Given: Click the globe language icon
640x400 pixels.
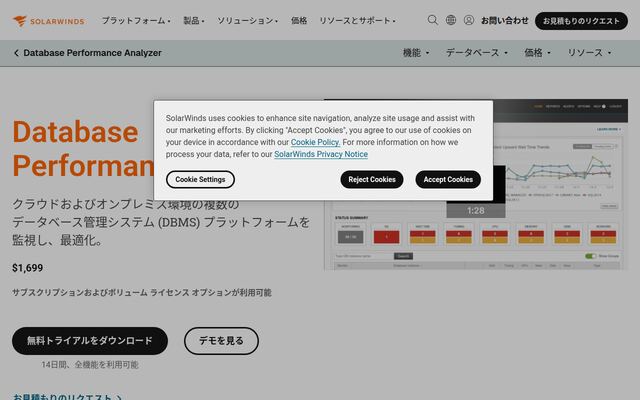Looking at the screenshot, I should pyautogui.click(x=451, y=20).
